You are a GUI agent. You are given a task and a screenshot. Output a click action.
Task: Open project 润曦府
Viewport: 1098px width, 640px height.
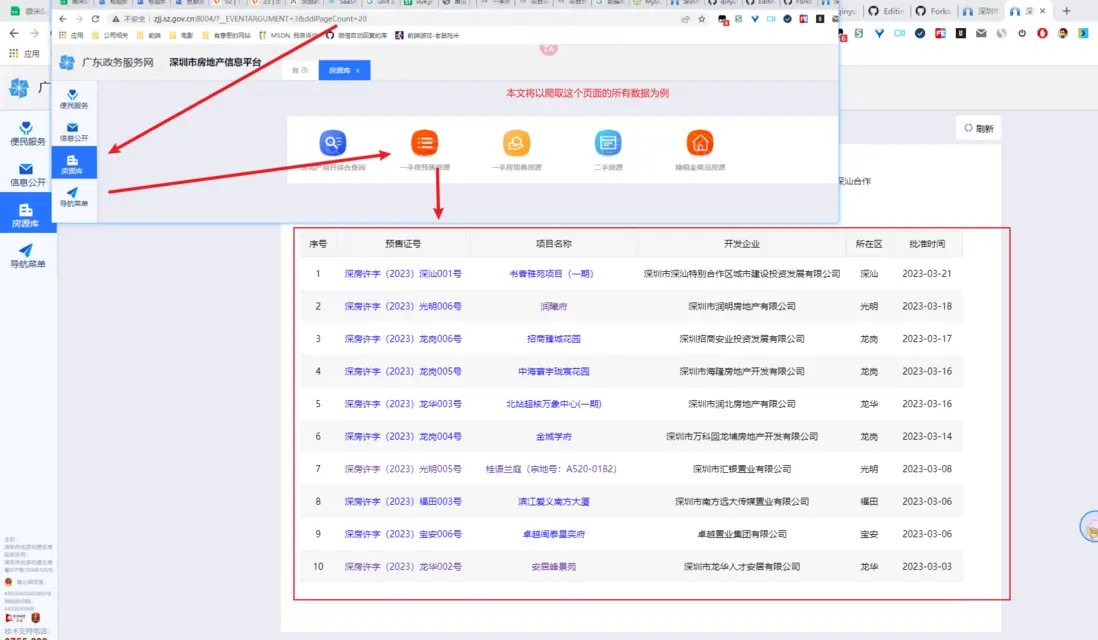553,306
